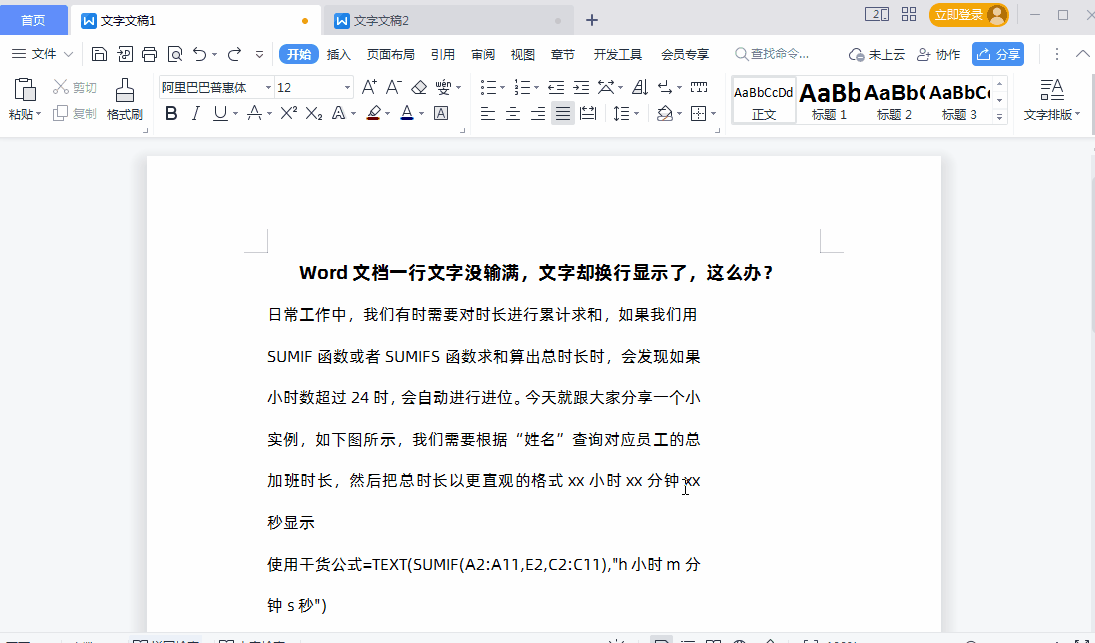Screen dimensions: 1095x643
Task: Click the Share (分享) button
Action: pyautogui.click(x=998, y=54)
